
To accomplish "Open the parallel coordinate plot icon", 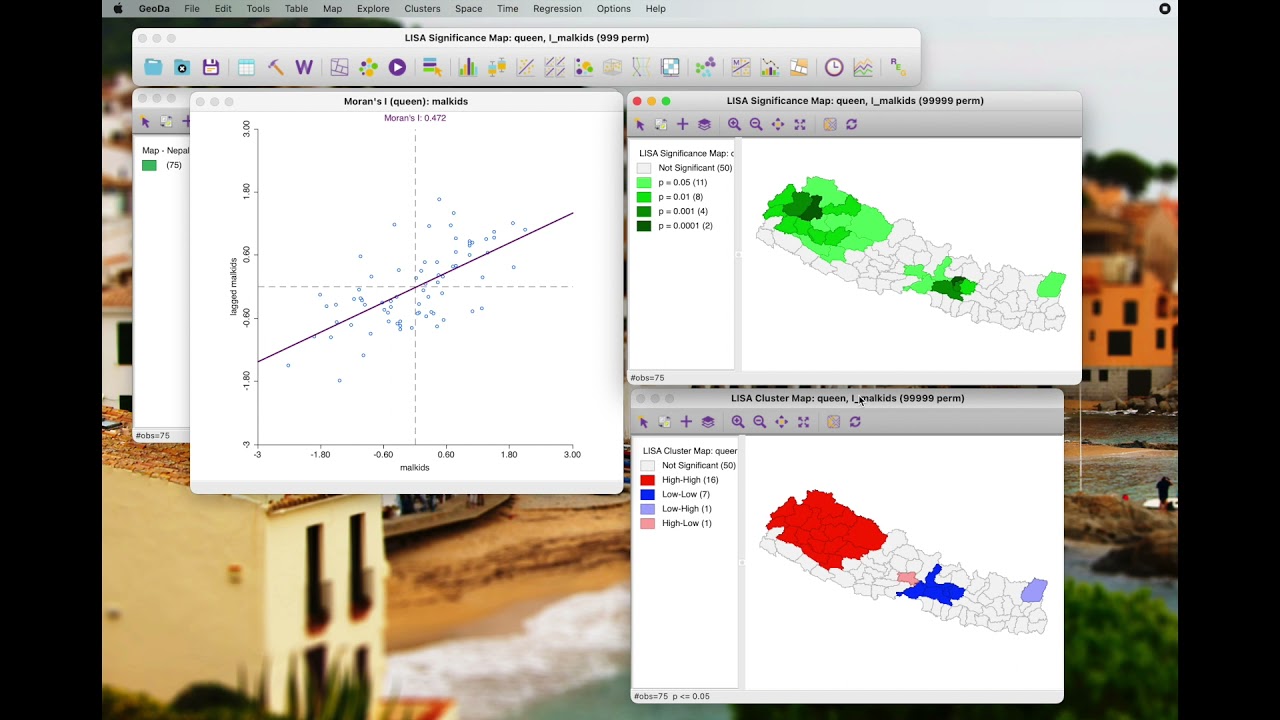I will (x=640, y=67).
